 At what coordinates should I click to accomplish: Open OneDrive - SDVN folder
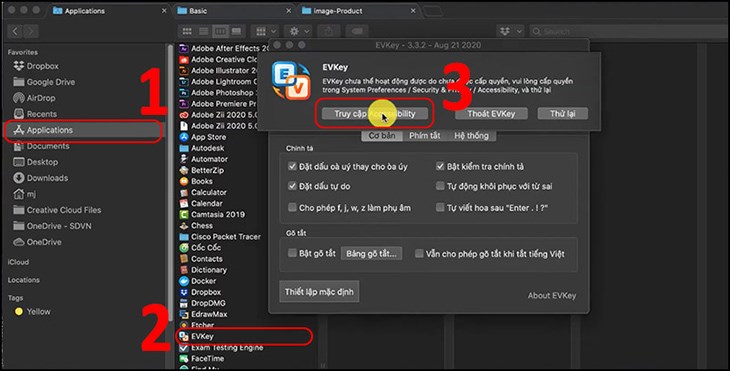(x=53, y=226)
